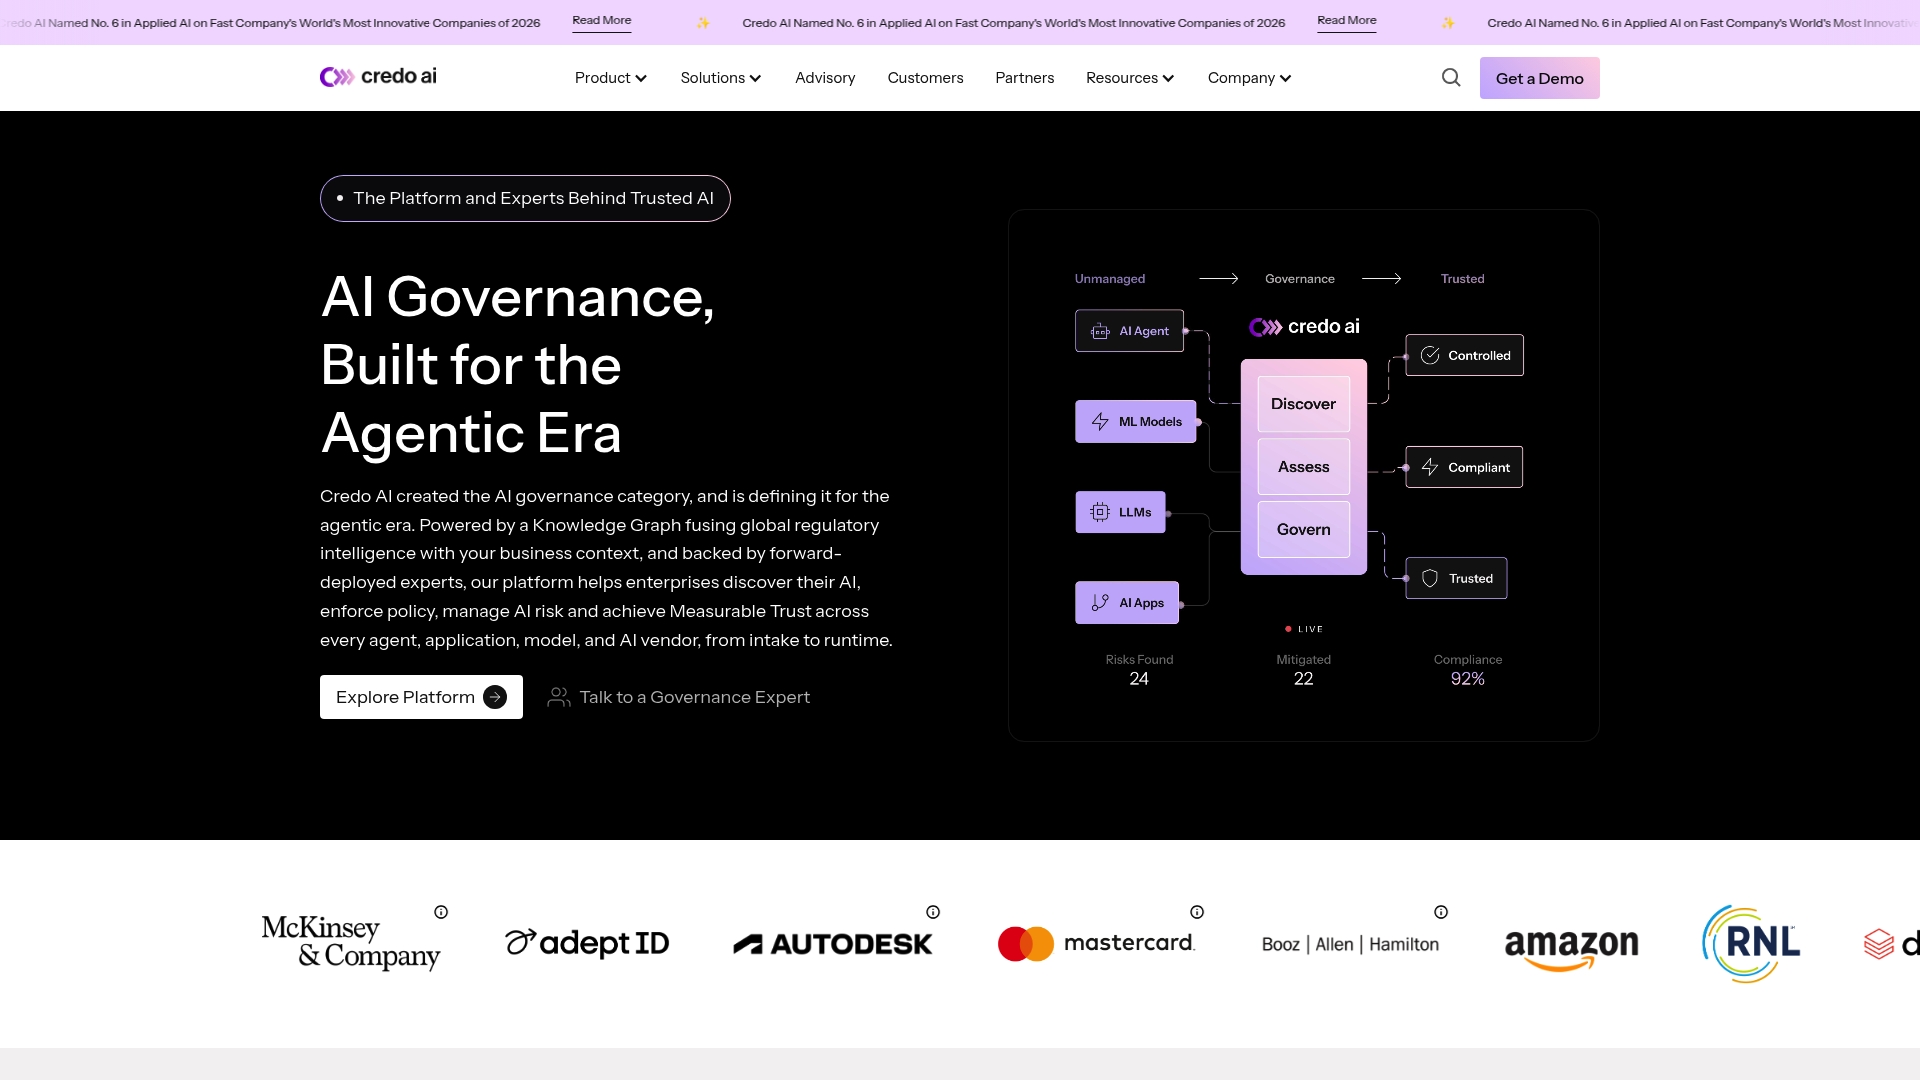
Task: Click The Platform and Experts Behind Trusted AI pill
Action: click(525, 198)
